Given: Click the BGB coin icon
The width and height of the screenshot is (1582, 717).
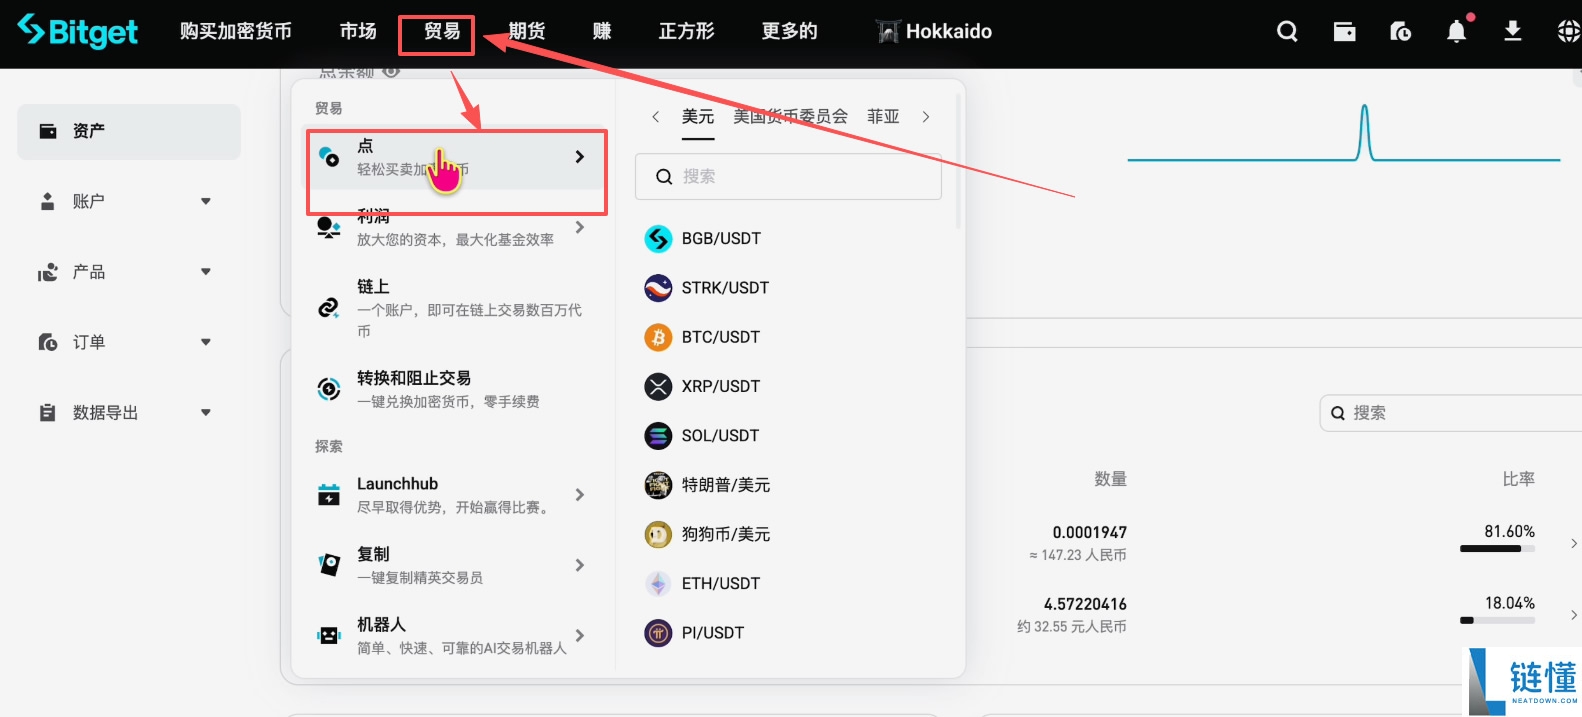Looking at the screenshot, I should [x=658, y=238].
